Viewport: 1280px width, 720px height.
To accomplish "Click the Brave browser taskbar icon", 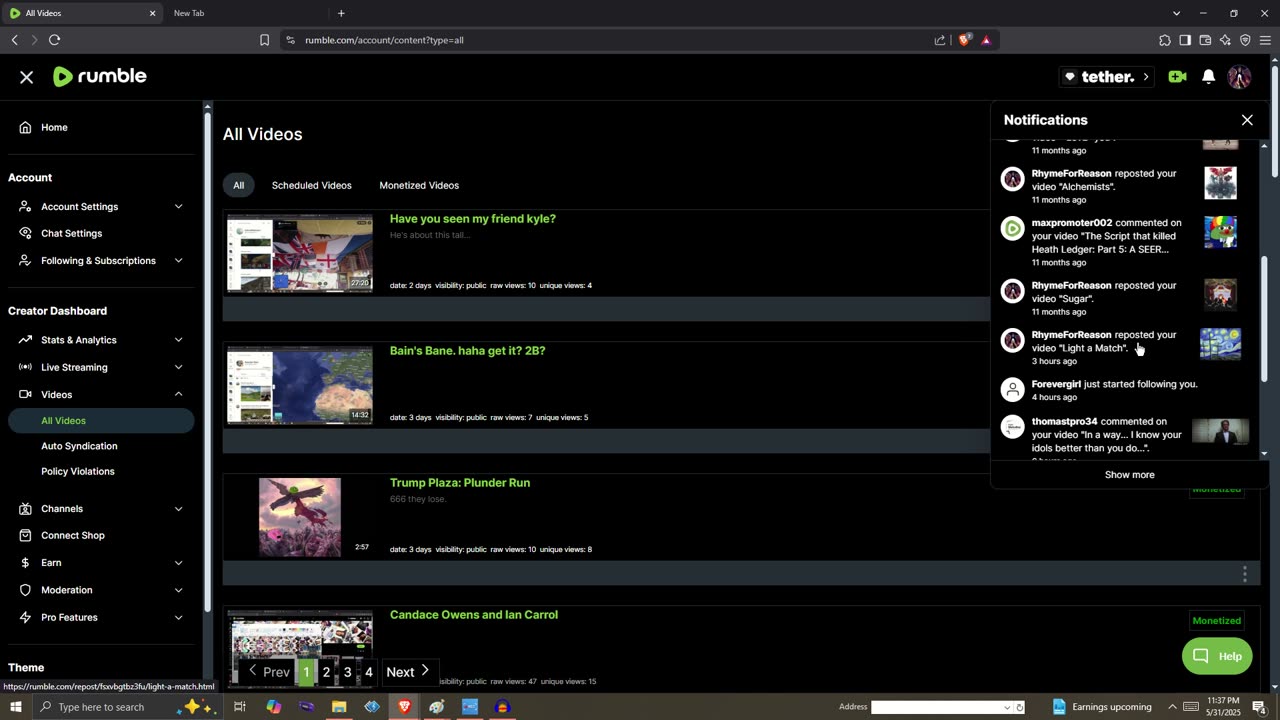I will coord(405,707).
